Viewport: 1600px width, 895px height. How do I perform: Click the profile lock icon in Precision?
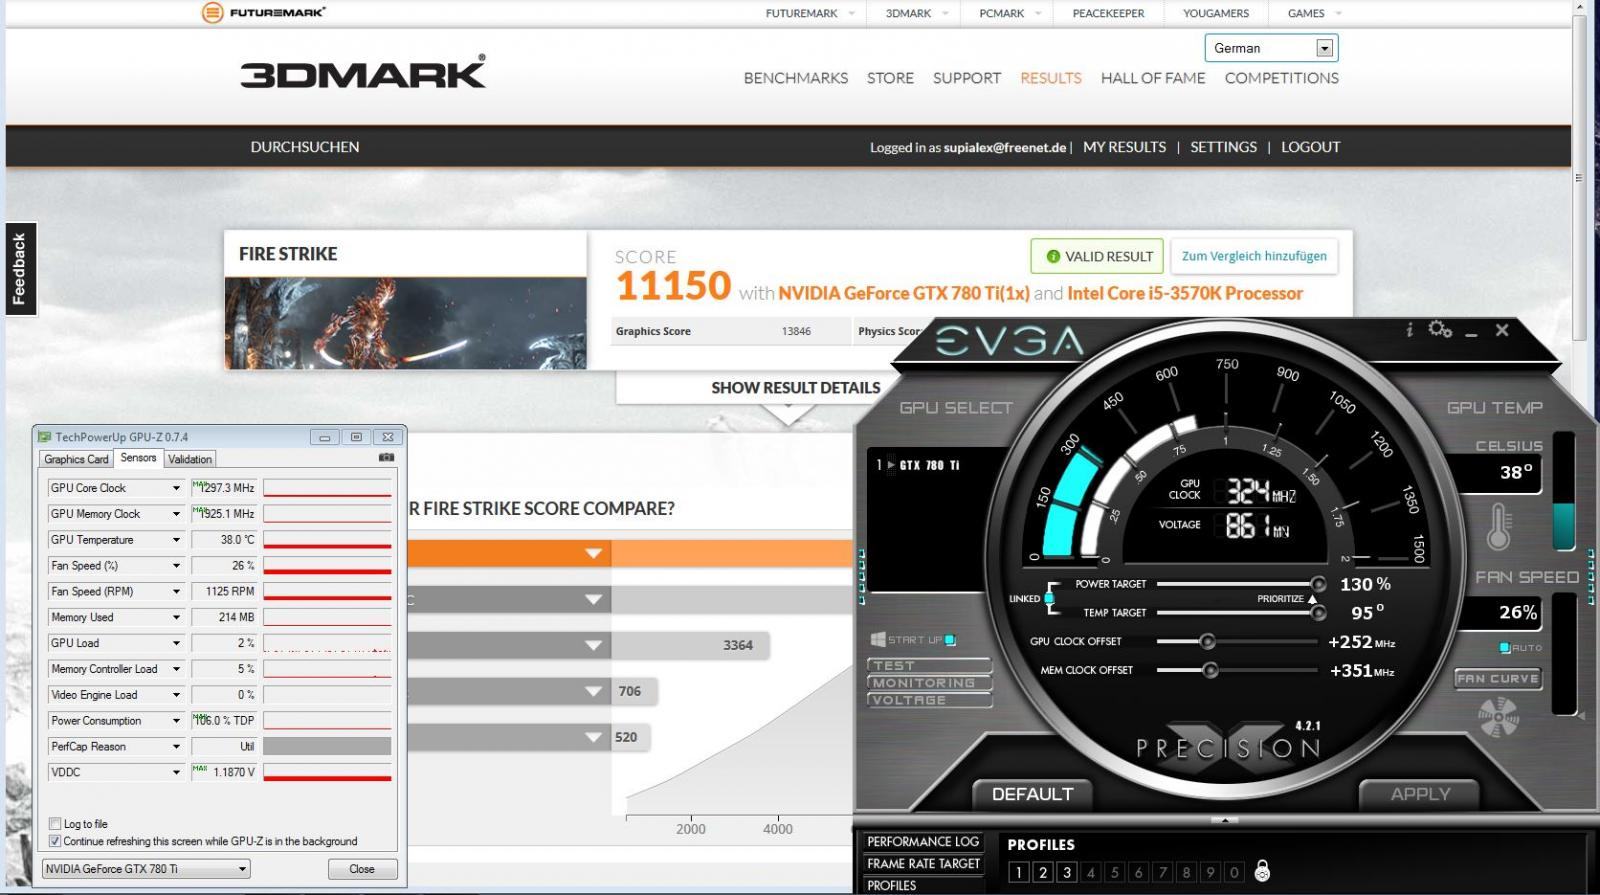coord(1262,871)
